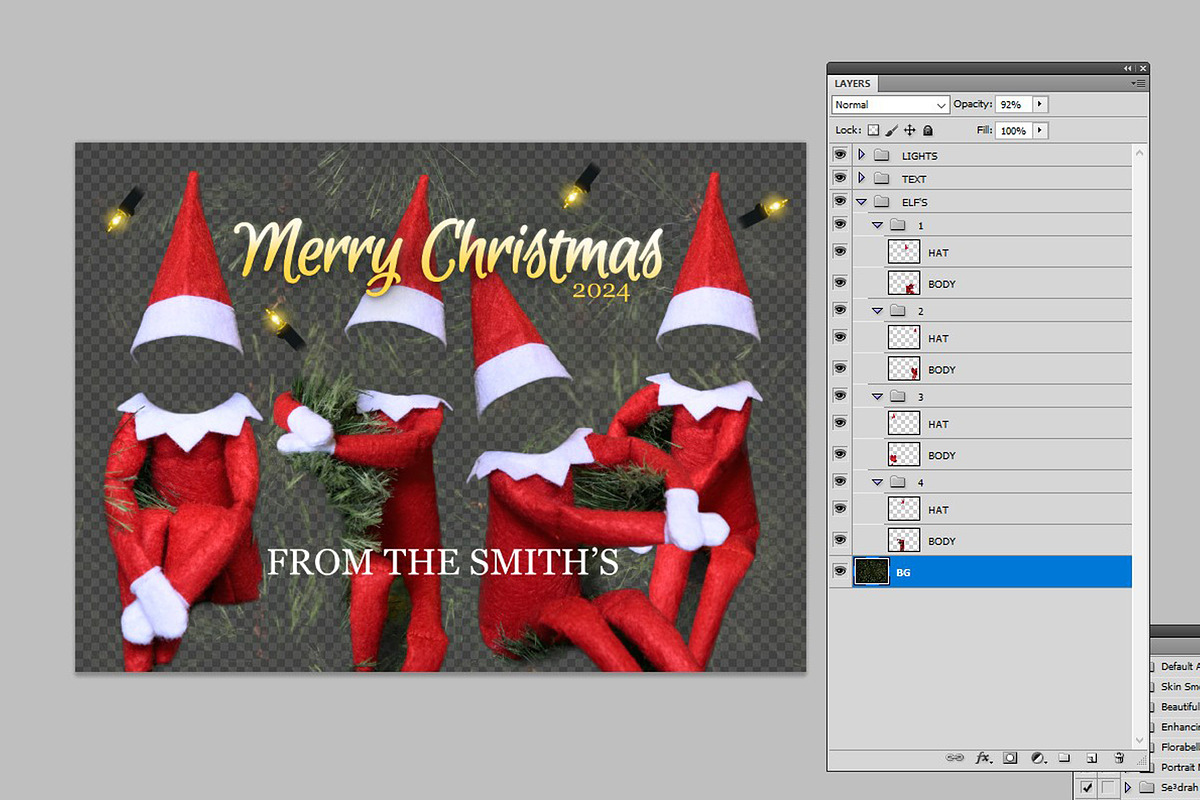Collapse group 1
Screen dimensions: 1200x800
[877, 225]
